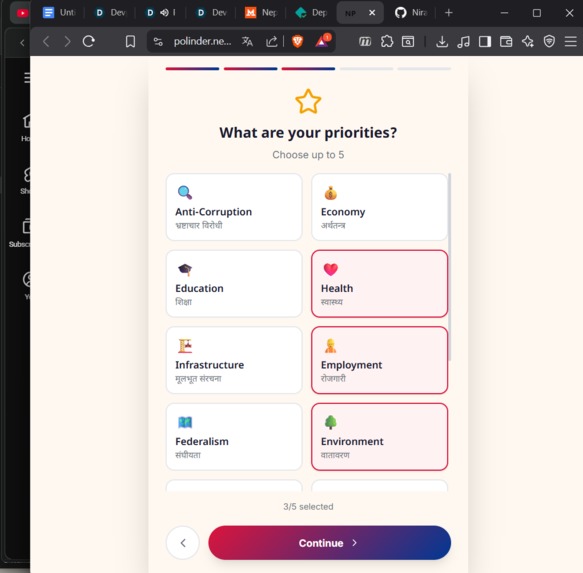583x573 pixels.
Task: Click the 'Choose up to 5' subtitle
Action: coord(308,155)
